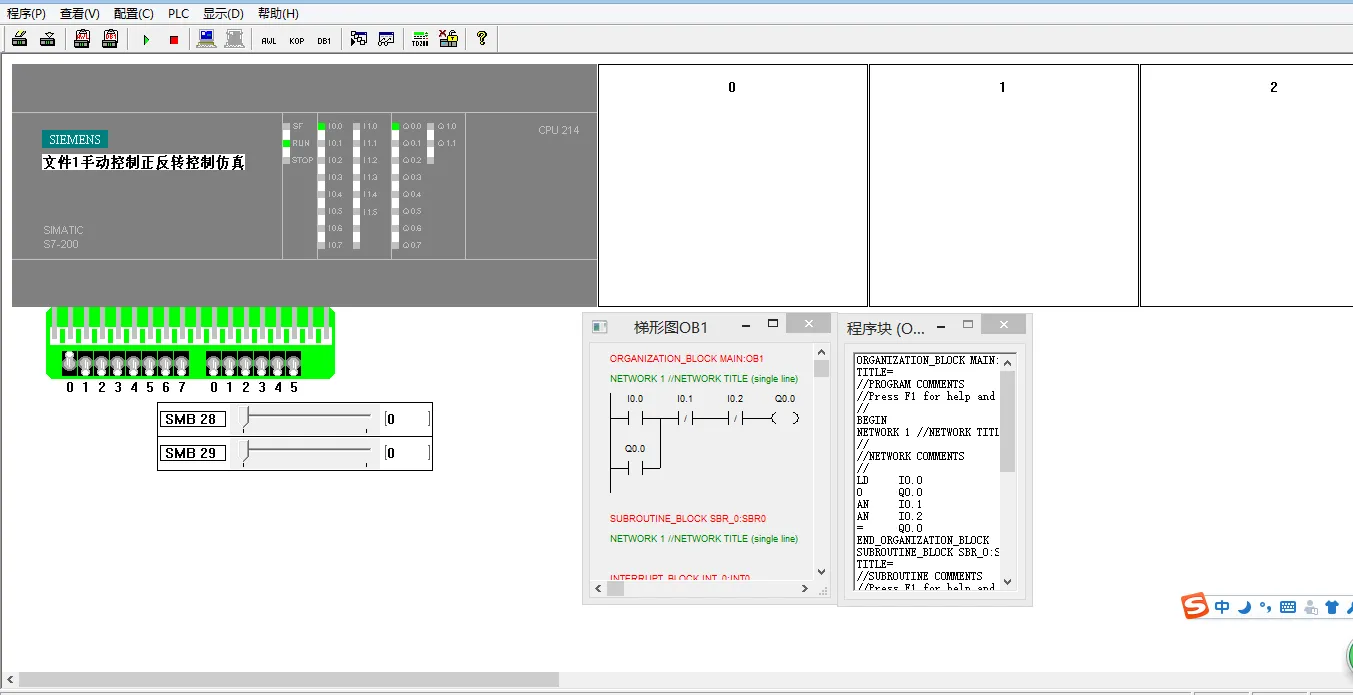Click the Q0.0 coil in the ladder diagram
Screen dimensions: 1353x695
tap(785, 418)
